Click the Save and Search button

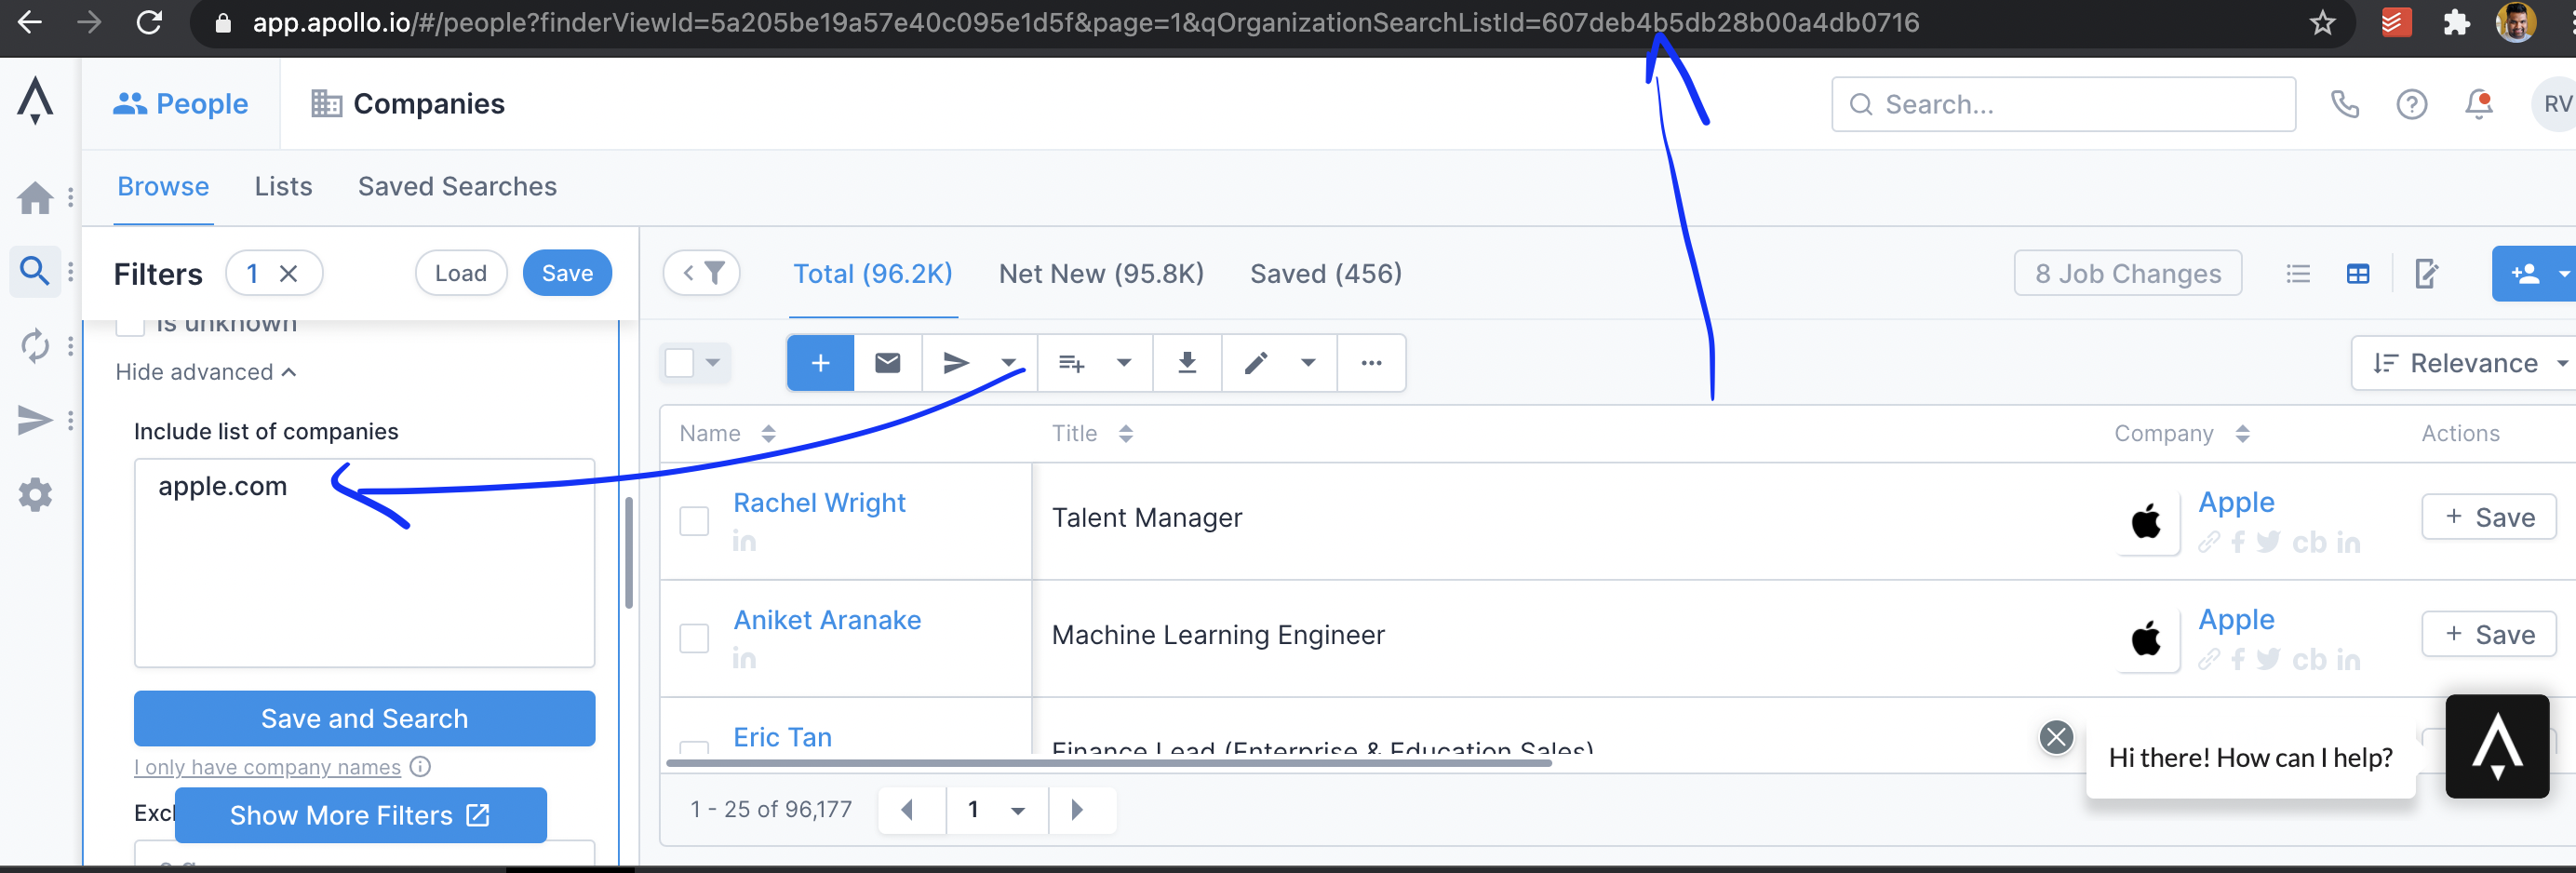tap(364, 718)
